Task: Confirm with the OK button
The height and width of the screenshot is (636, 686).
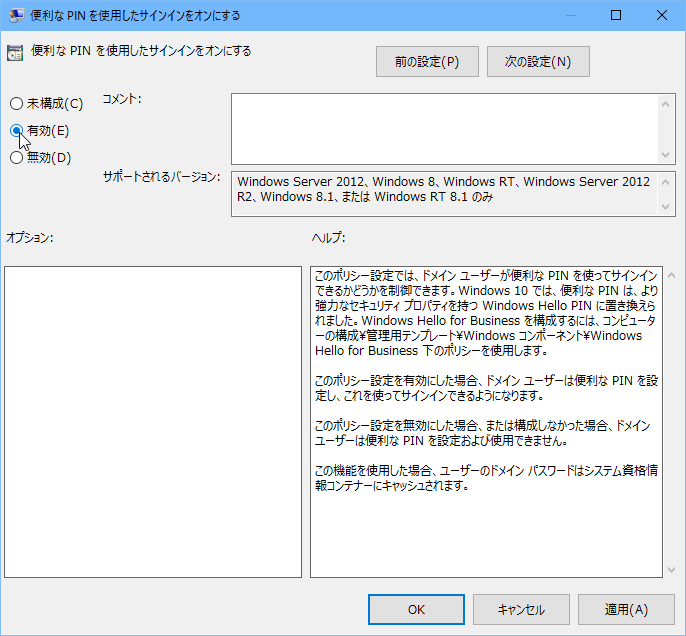Action: (x=416, y=609)
